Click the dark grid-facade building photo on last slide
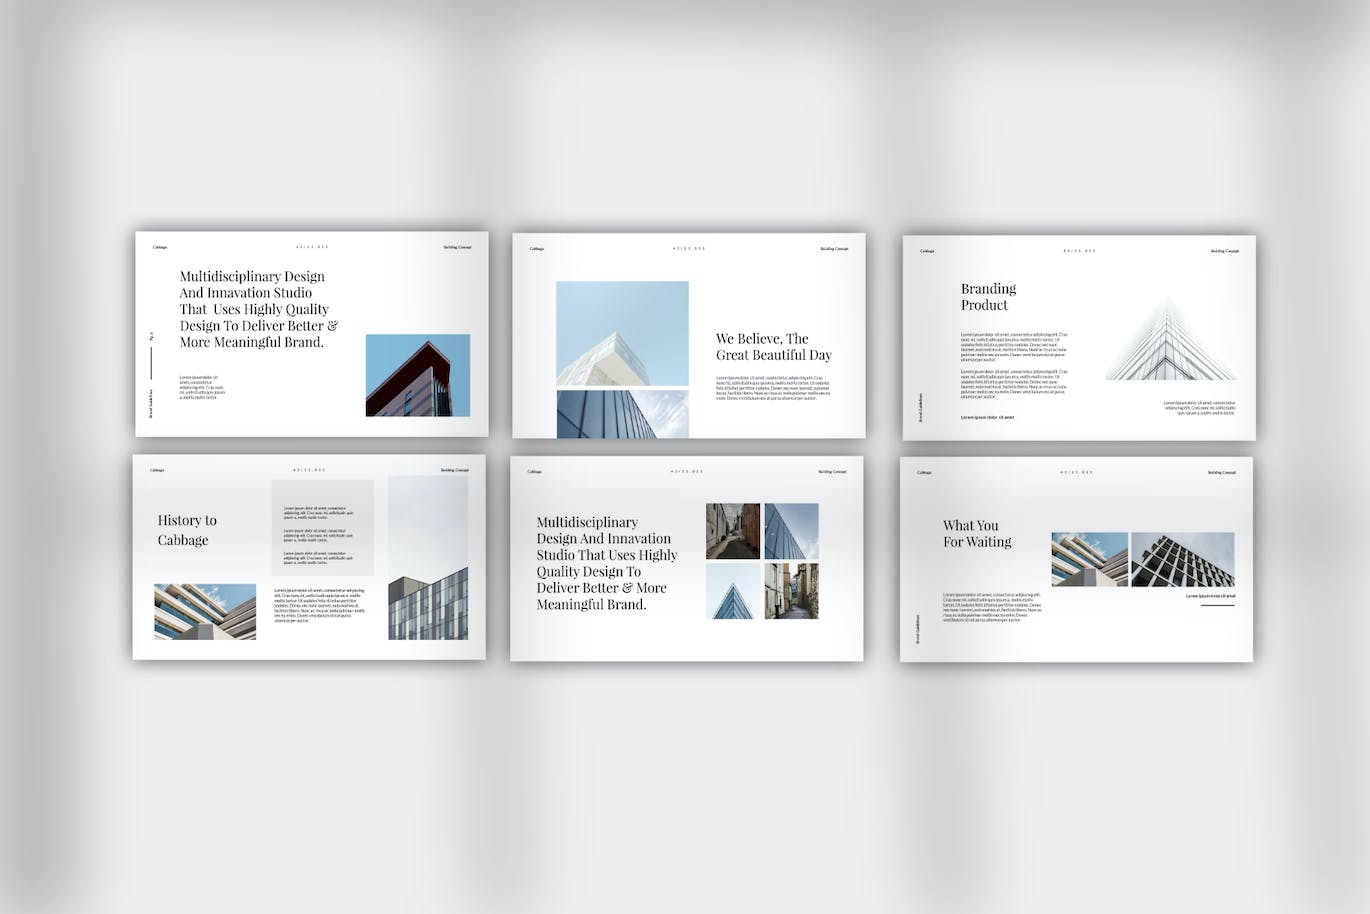 pos(1182,559)
